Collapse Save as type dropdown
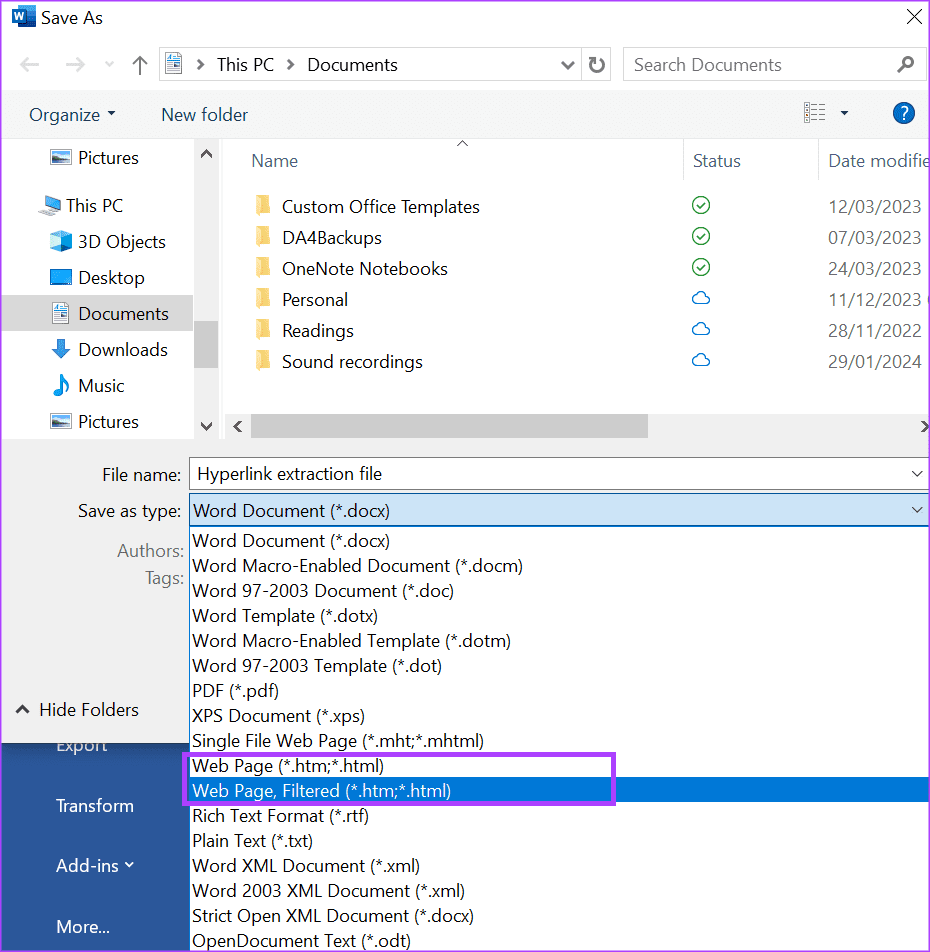 click(917, 511)
